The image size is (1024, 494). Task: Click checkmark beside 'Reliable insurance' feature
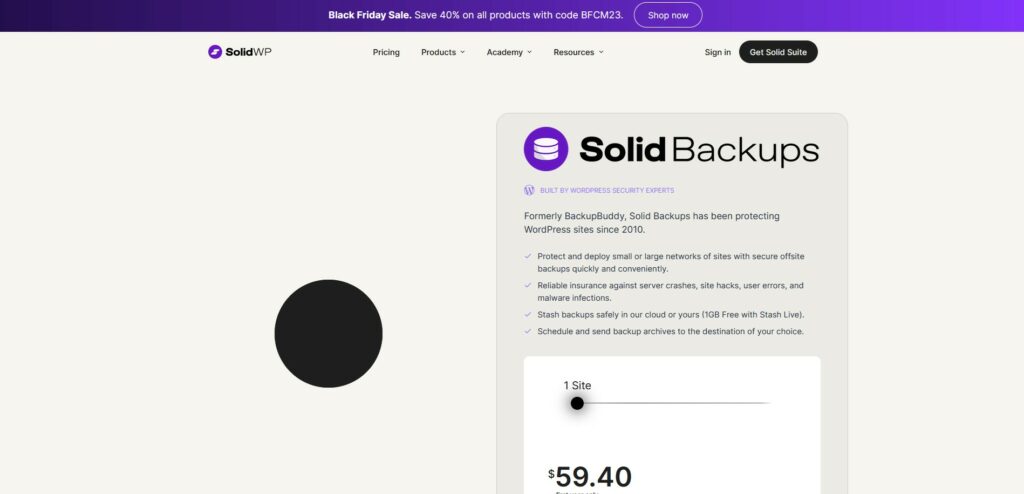528,285
